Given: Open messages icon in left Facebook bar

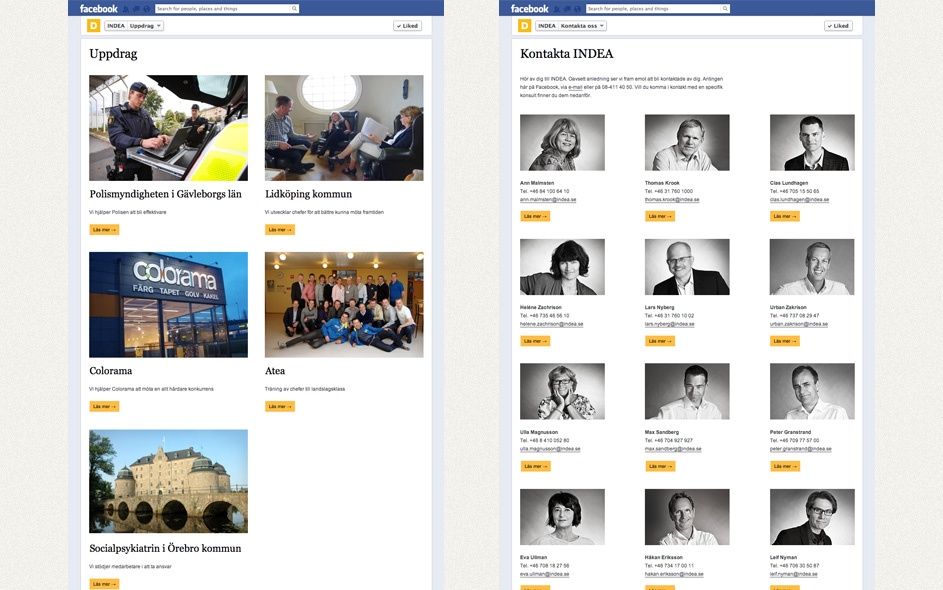Looking at the screenshot, I should pos(136,9).
